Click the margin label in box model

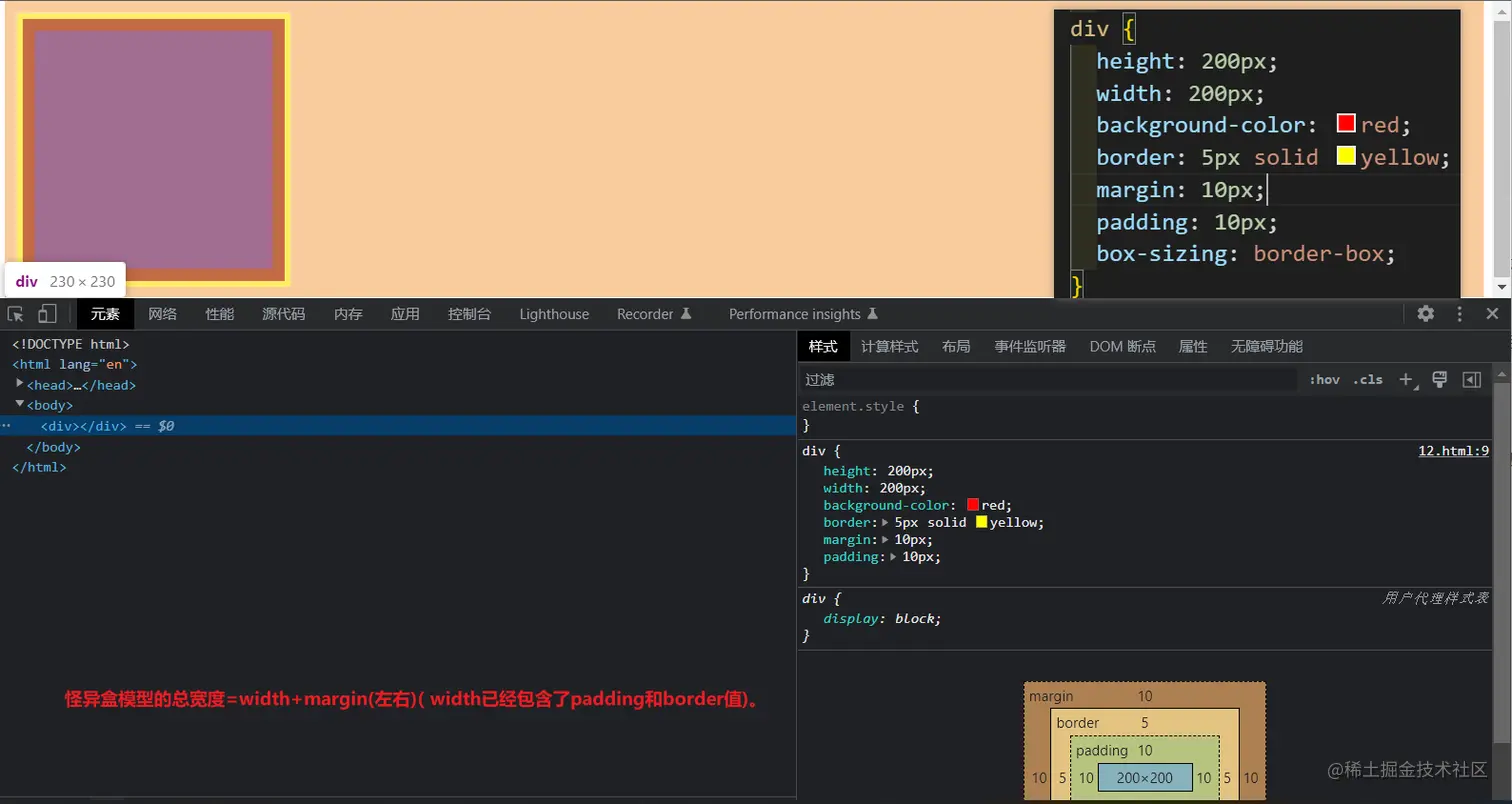tap(1051, 695)
